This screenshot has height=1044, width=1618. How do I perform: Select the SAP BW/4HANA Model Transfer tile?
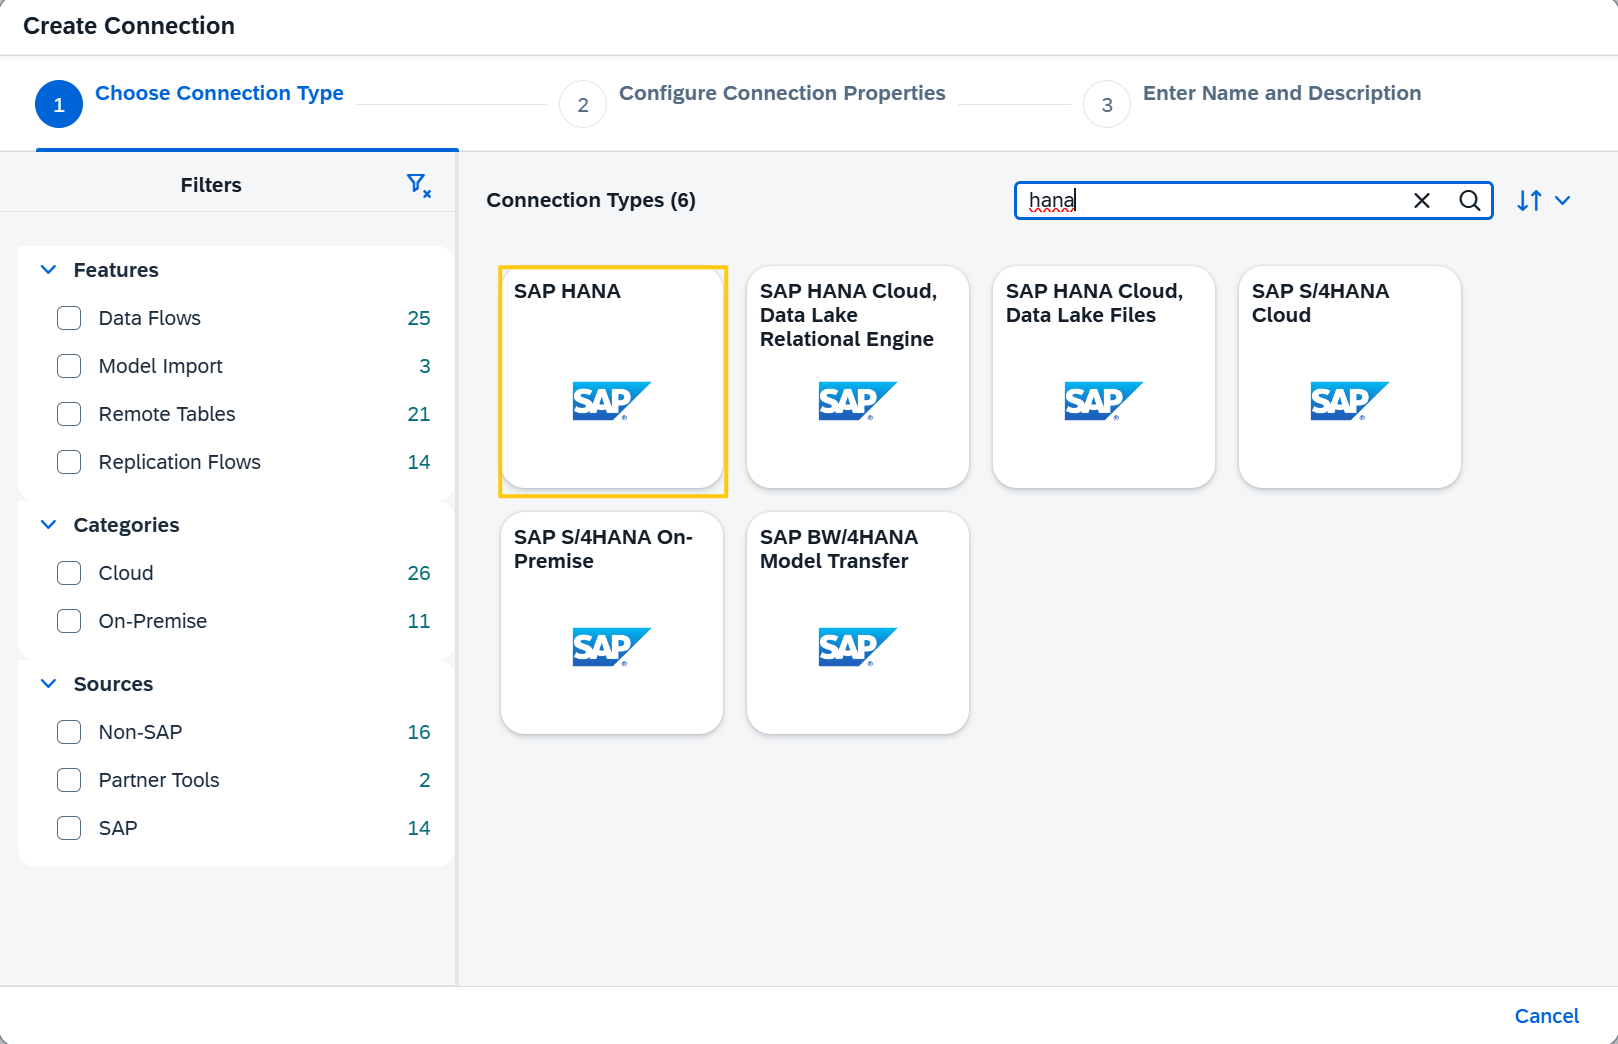click(858, 623)
